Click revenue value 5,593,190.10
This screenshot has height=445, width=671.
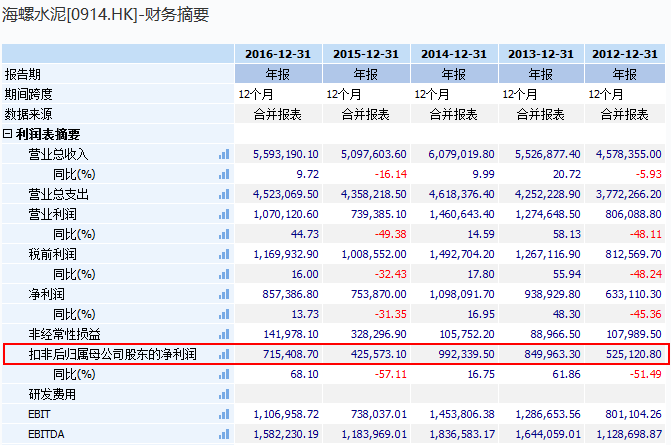click(285, 154)
